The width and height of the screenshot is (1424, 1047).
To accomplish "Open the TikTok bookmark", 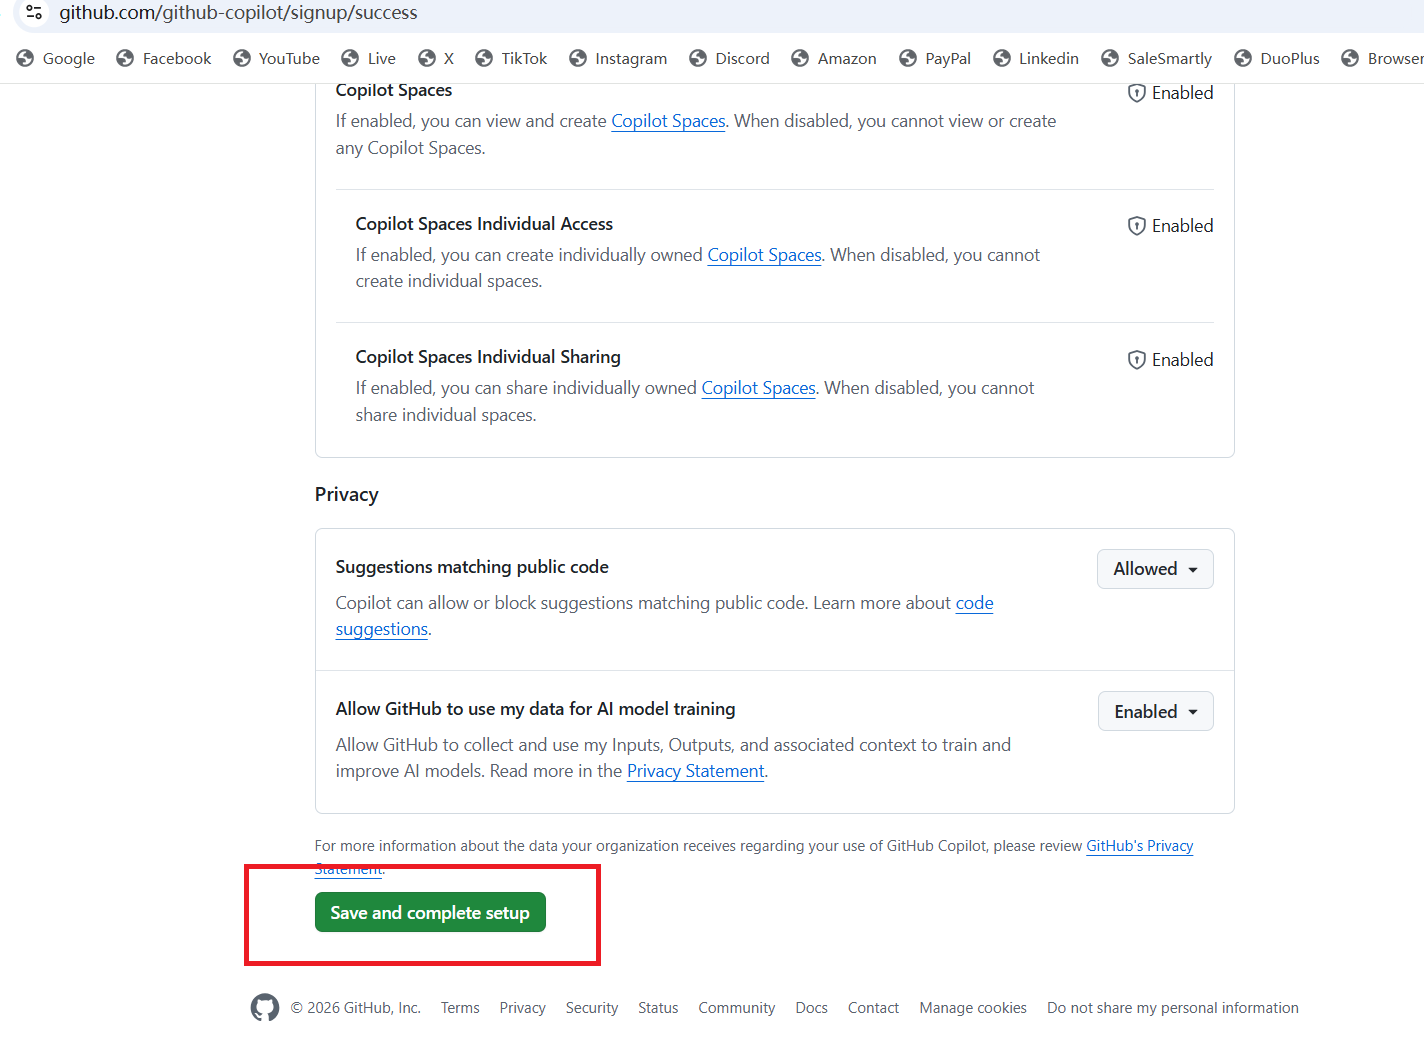I will [x=511, y=59].
